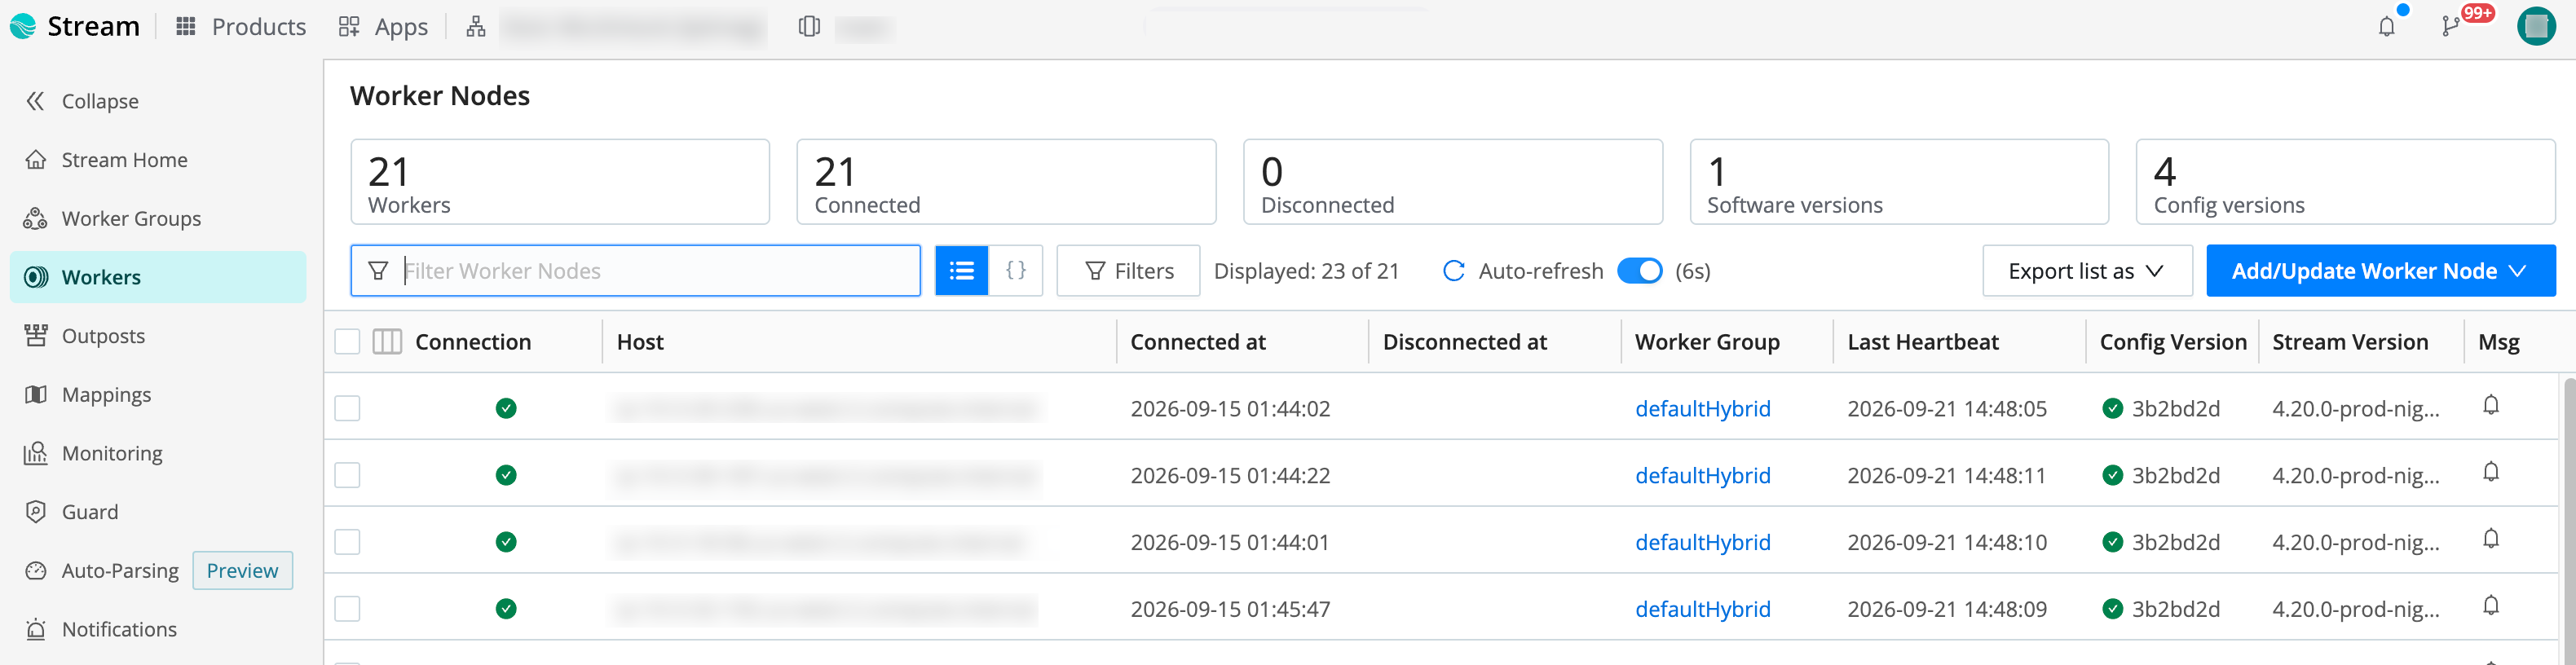This screenshot has height=665, width=2576.
Task: Disable the Auto-refresh toggle
Action: click(x=1639, y=271)
